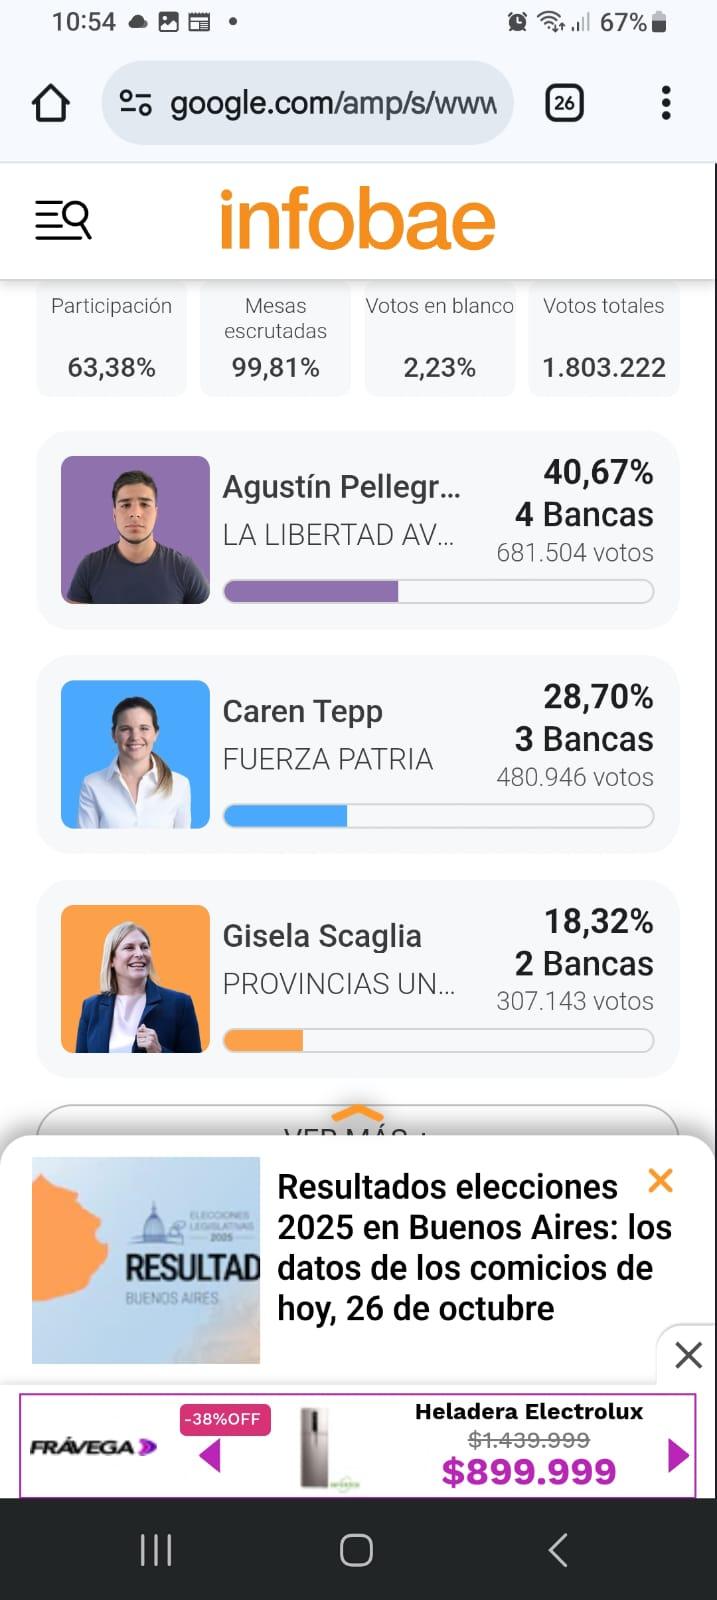Viewport: 717px width, 1600px height.
Task: Open the site info icon in address bar
Action: [x=136, y=103]
